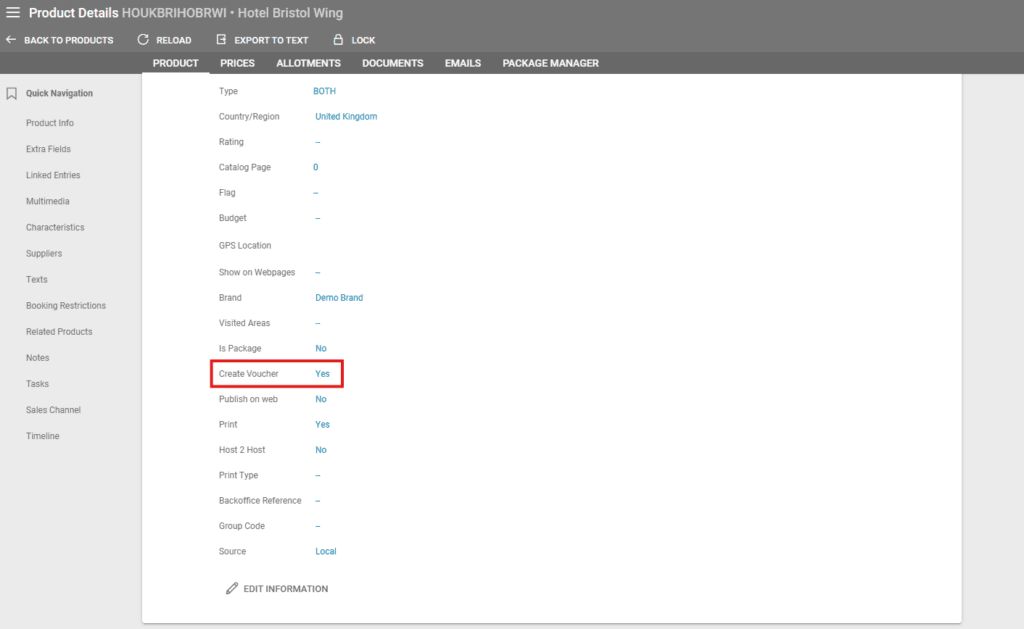Image resolution: width=1024 pixels, height=629 pixels.
Task: Click the Catalog Page value field
Action: [x=316, y=168]
